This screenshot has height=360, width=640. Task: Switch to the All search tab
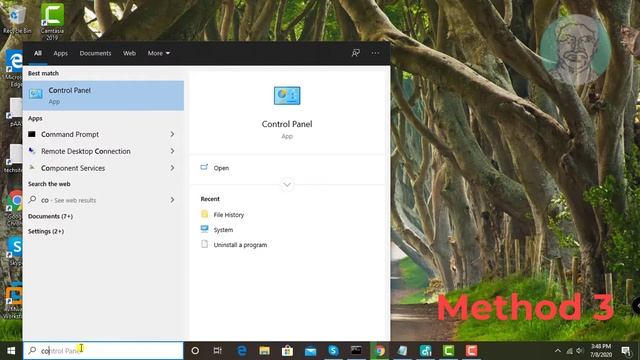[x=38, y=53]
